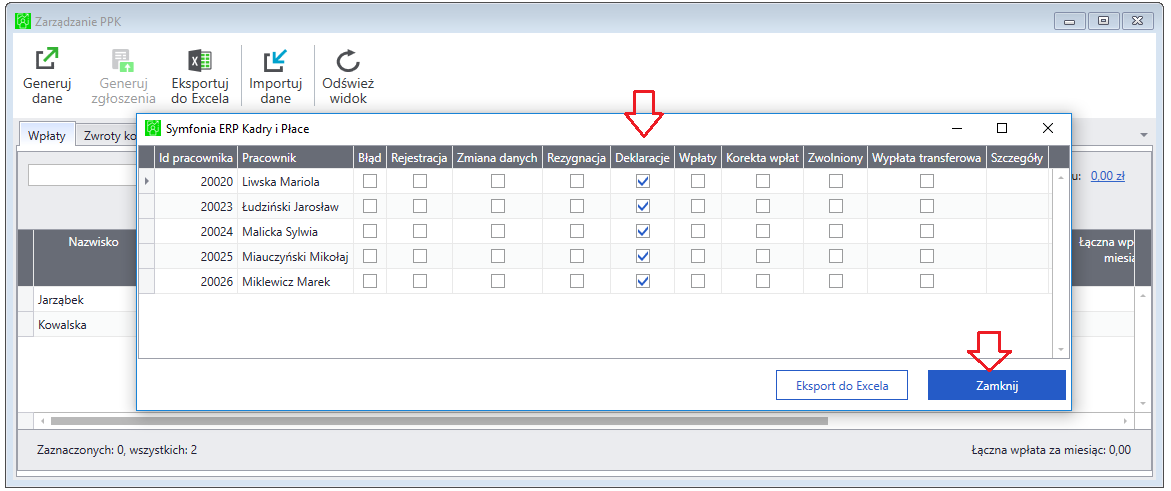Click the Importuj dane icon
The width and height of the screenshot is (1171, 491).
(x=276, y=61)
